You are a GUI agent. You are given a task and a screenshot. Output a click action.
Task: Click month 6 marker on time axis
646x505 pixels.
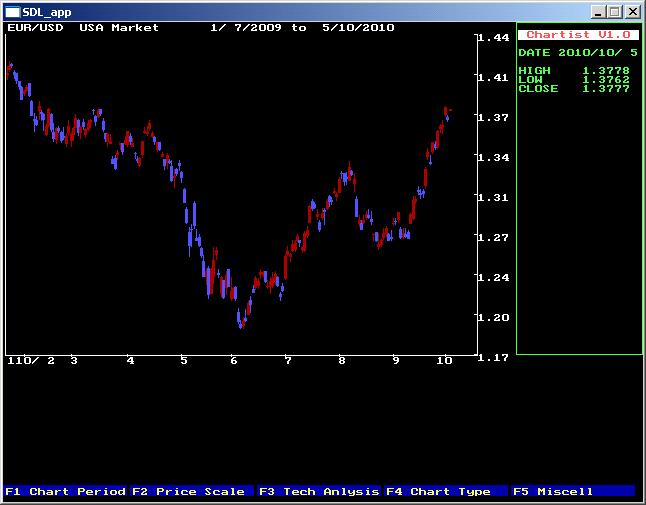point(234,360)
